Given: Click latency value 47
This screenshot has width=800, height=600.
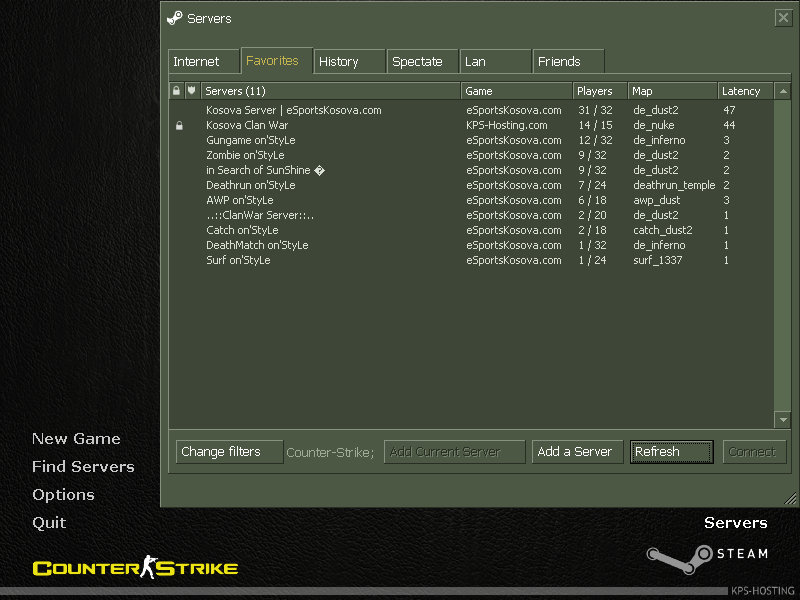Looking at the screenshot, I should pos(729,110).
